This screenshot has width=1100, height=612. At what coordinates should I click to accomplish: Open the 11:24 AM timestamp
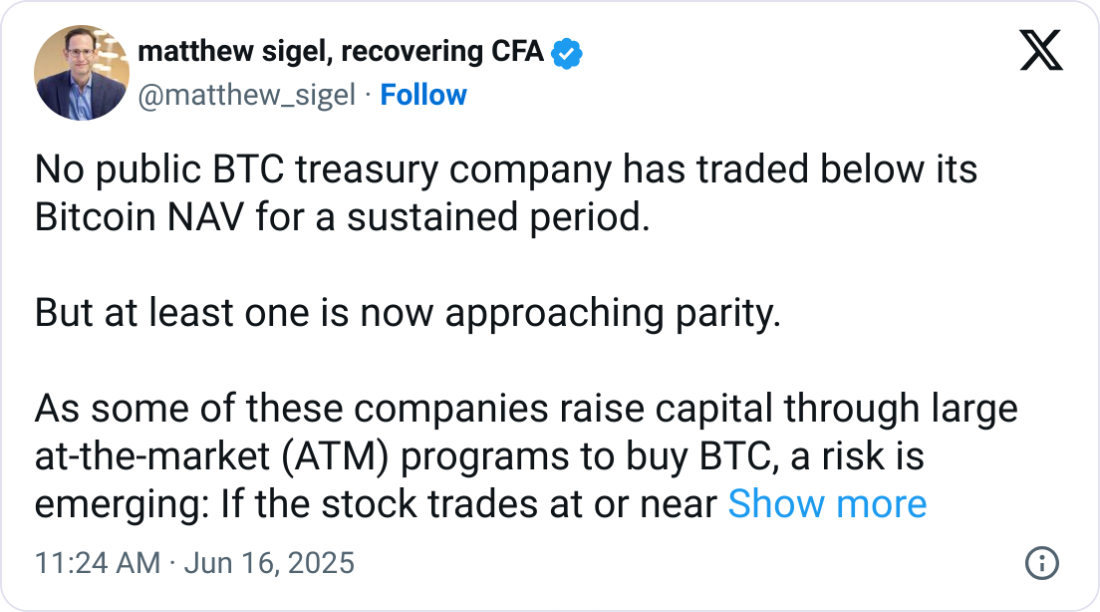click(x=97, y=563)
